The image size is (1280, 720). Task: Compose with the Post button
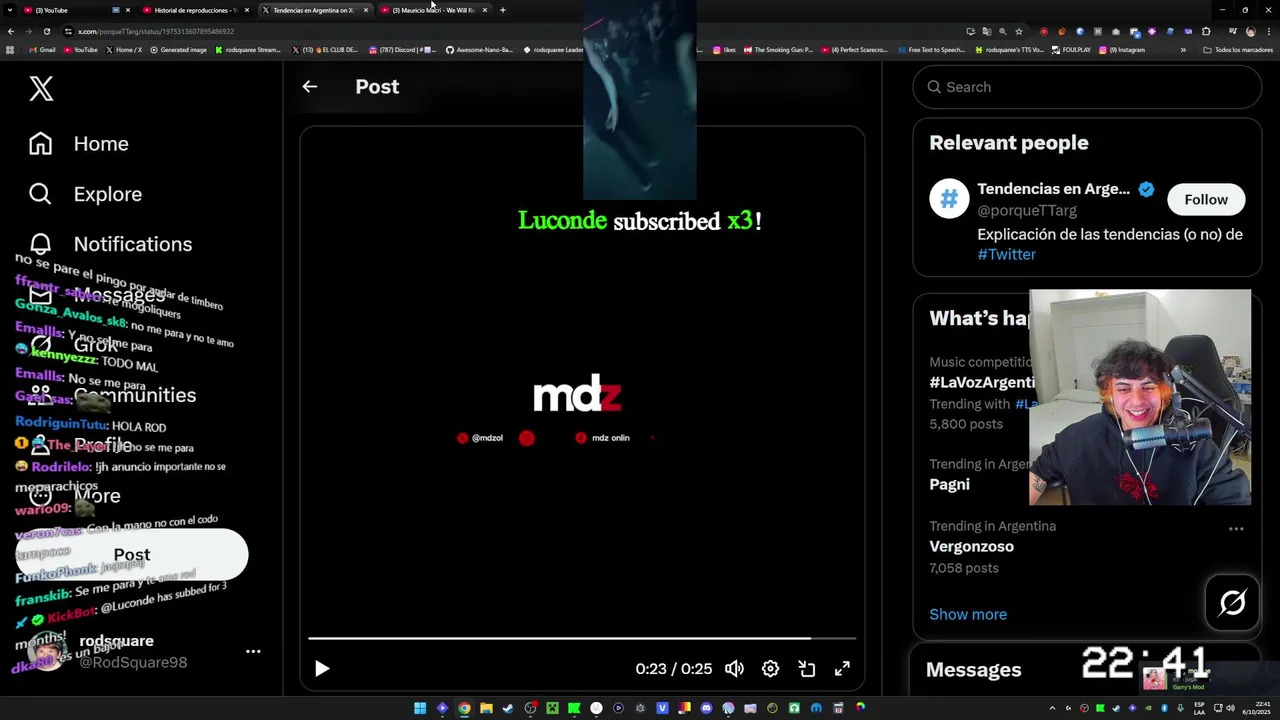[x=132, y=555]
